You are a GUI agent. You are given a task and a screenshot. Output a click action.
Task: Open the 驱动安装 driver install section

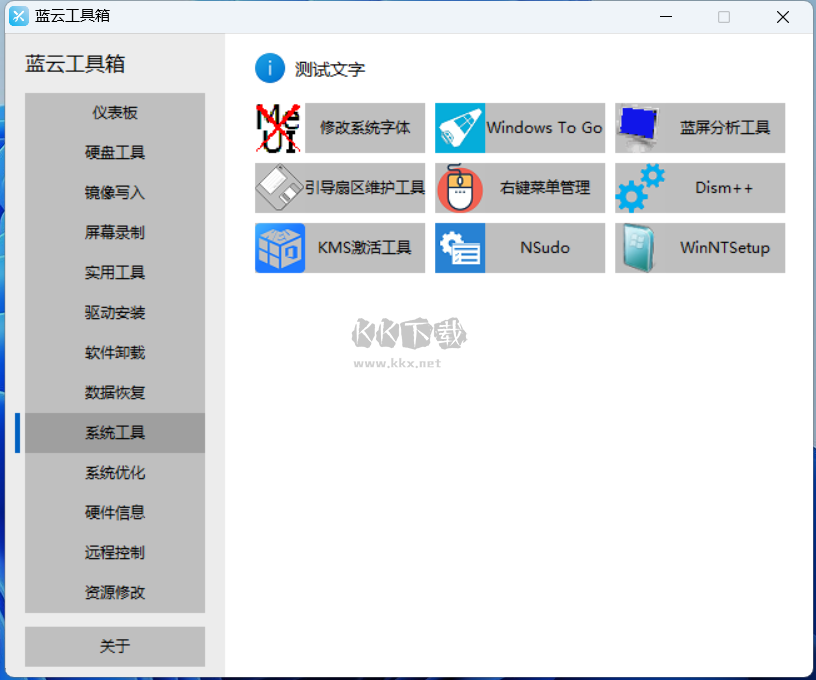114,312
